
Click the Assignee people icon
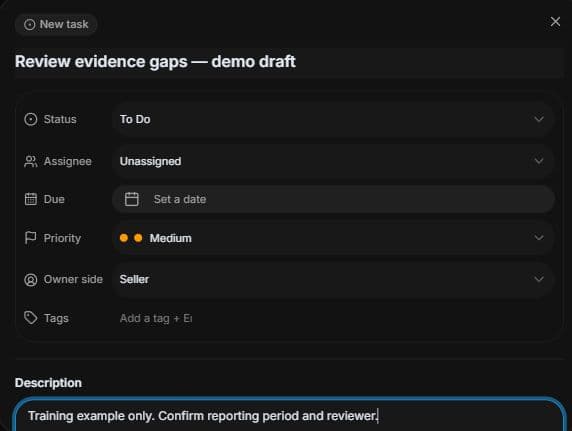31,161
